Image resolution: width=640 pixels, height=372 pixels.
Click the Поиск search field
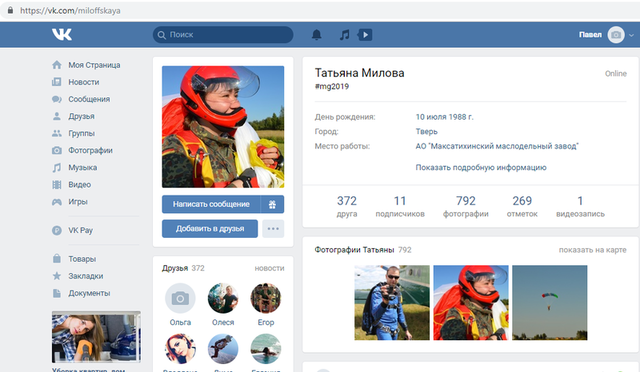(x=223, y=35)
